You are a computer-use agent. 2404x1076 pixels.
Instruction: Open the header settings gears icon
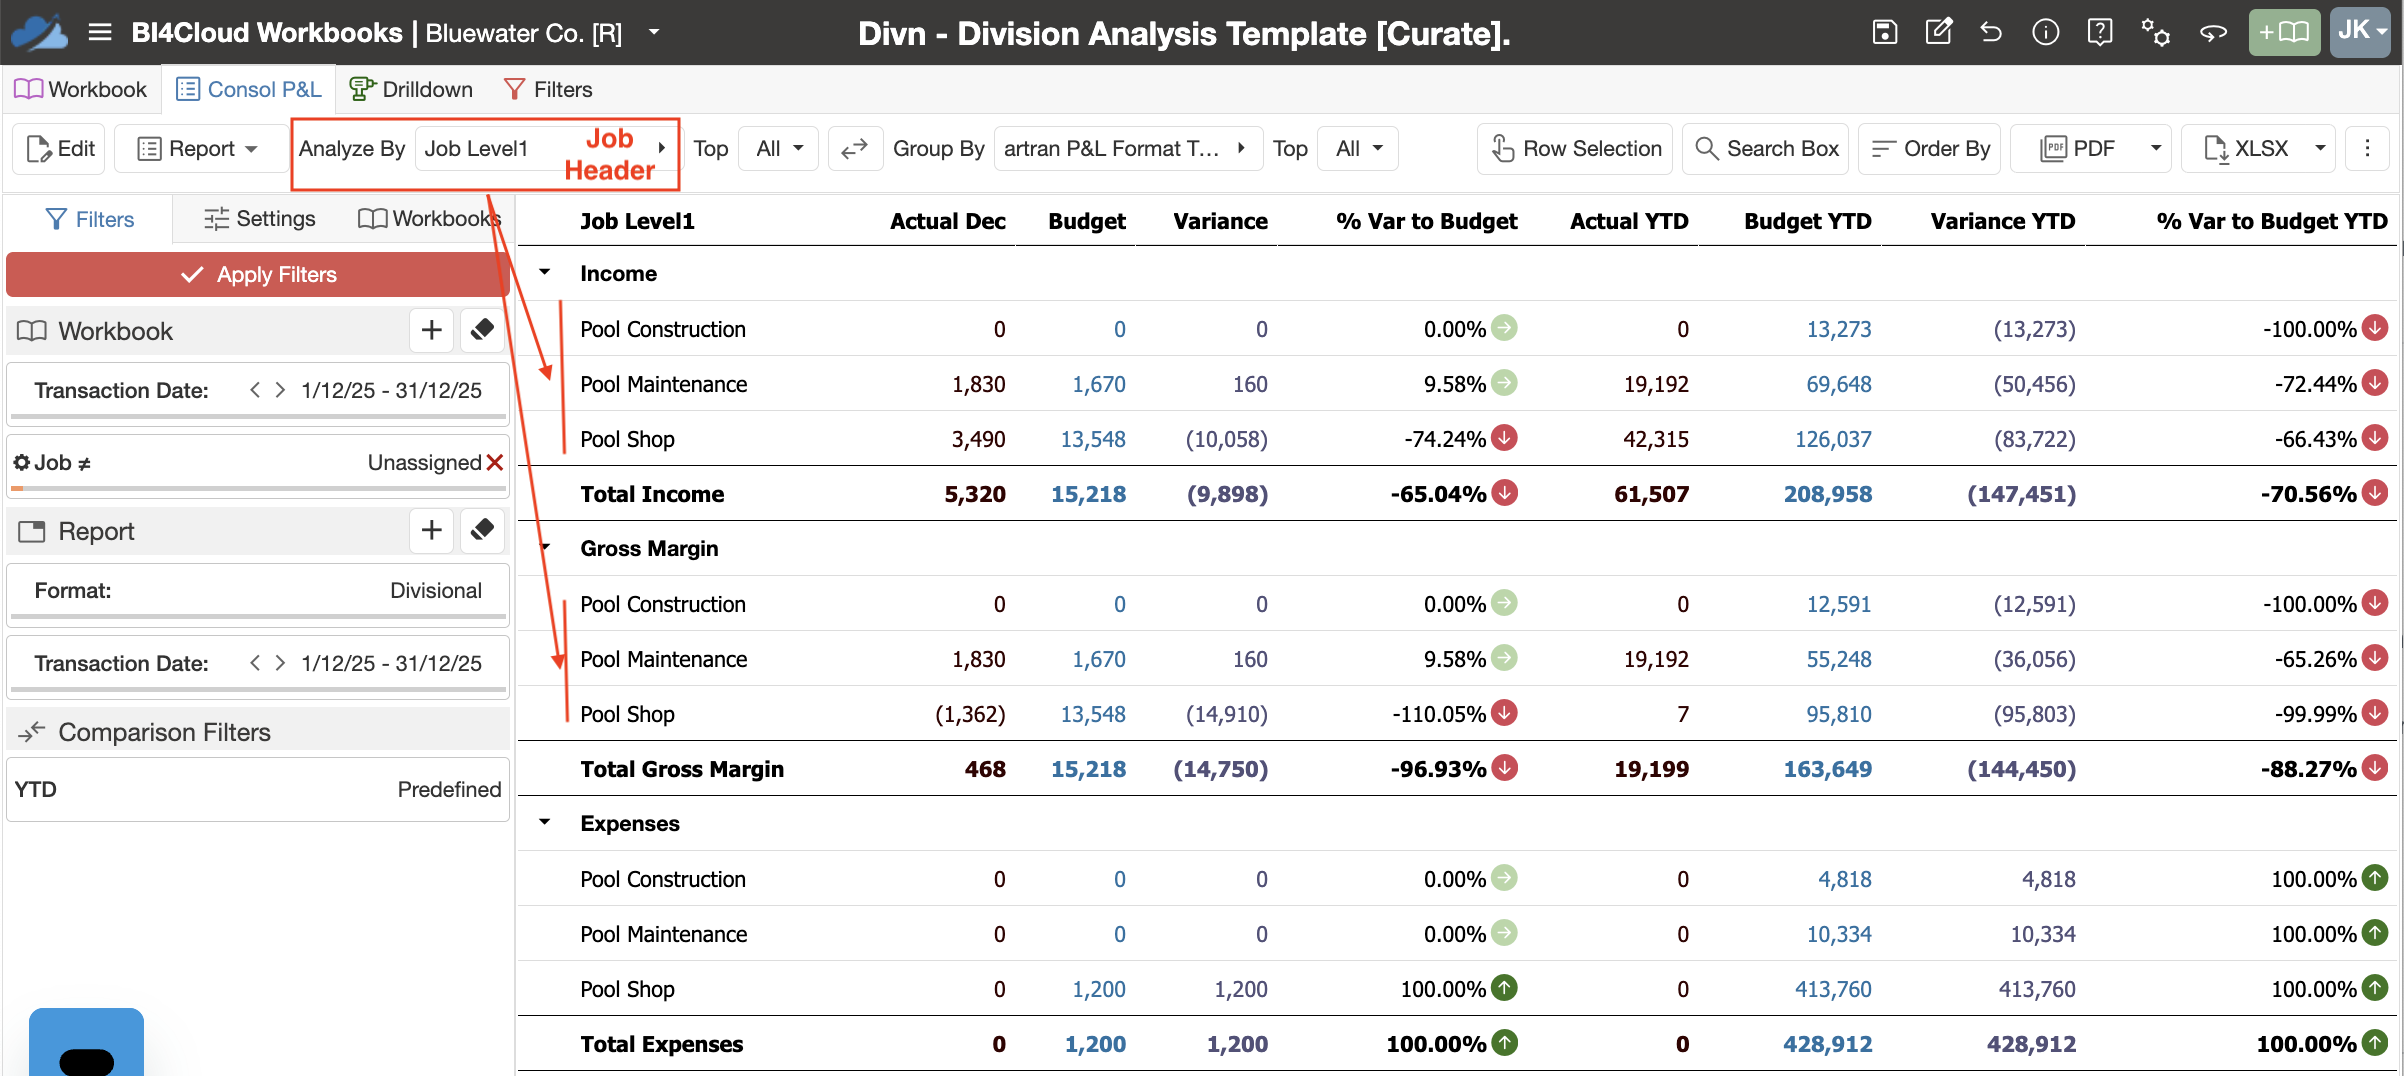tap(2155, 32)
